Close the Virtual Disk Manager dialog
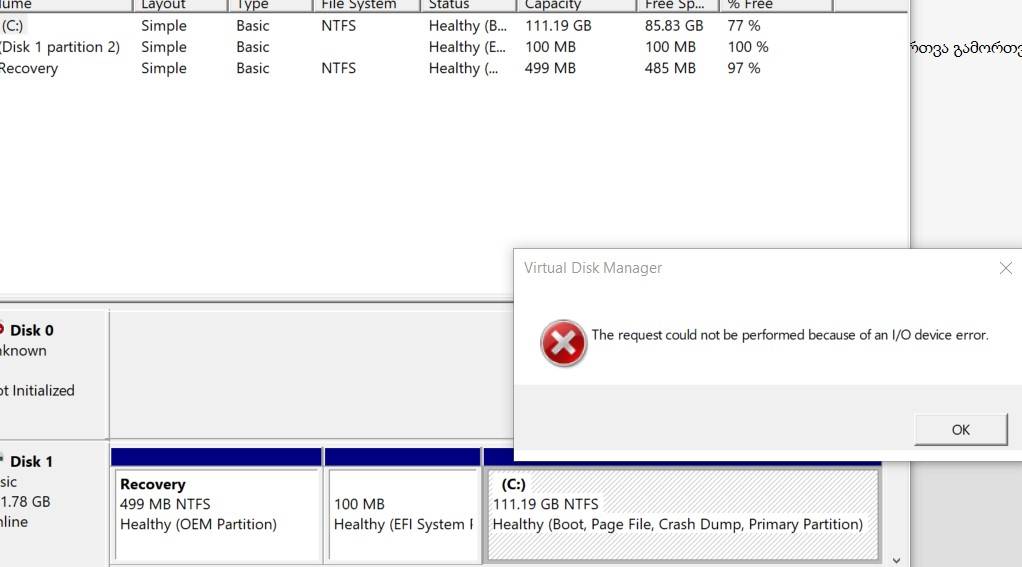 [x=1006, y=268]
